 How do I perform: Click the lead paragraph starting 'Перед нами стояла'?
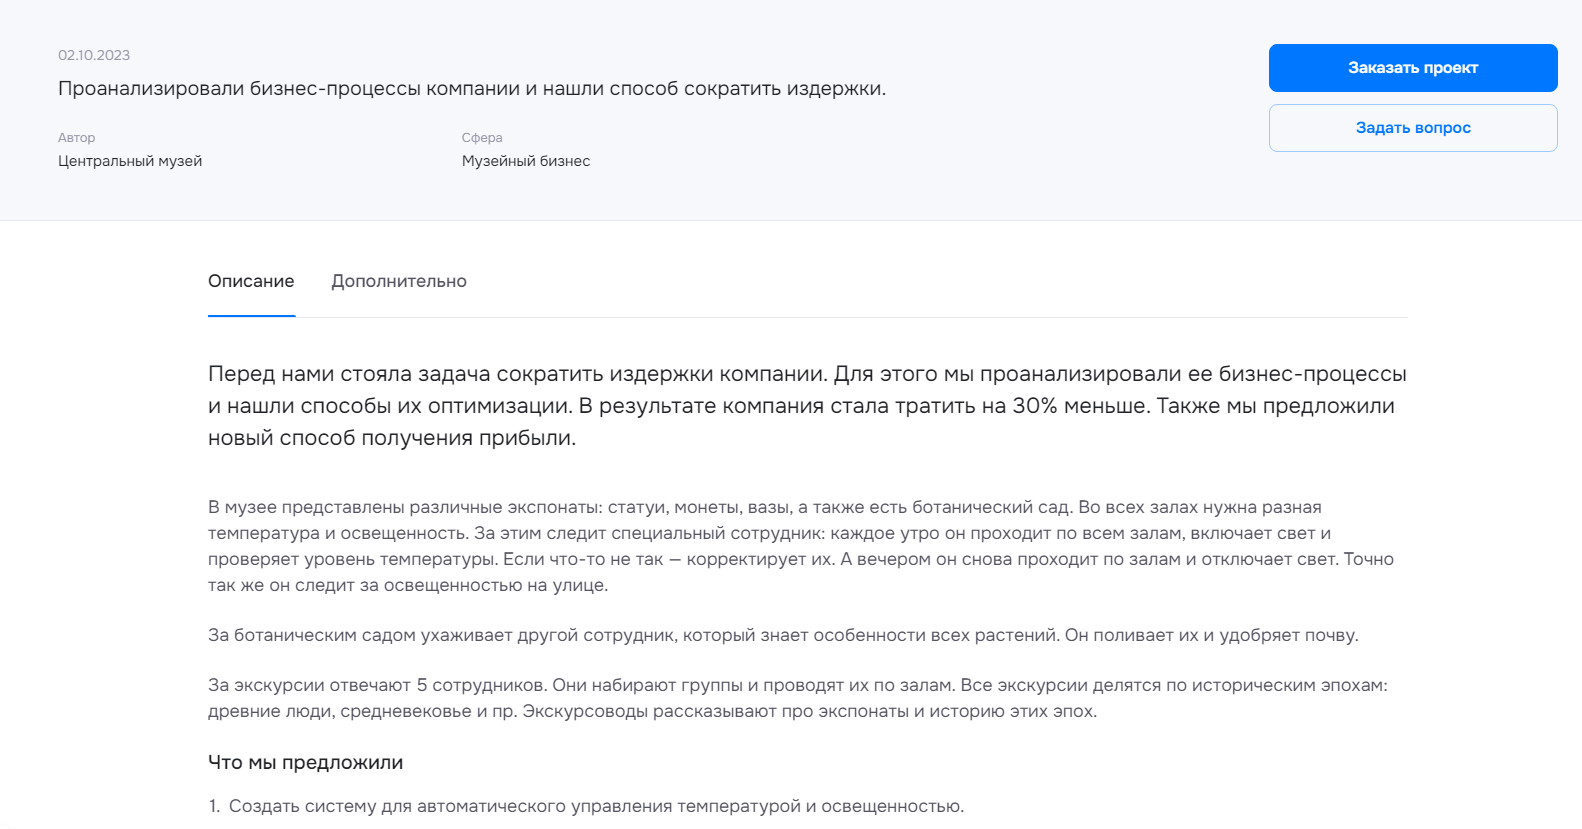pos(807,405)
